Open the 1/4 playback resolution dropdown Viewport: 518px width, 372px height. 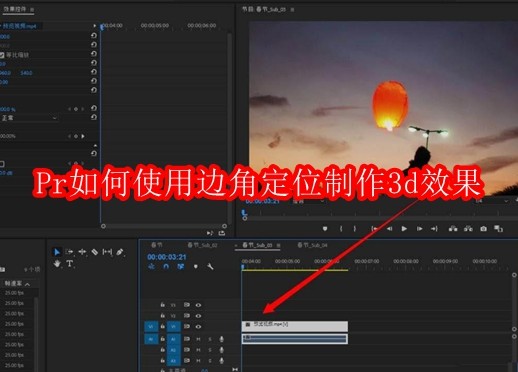click(491, 201)
